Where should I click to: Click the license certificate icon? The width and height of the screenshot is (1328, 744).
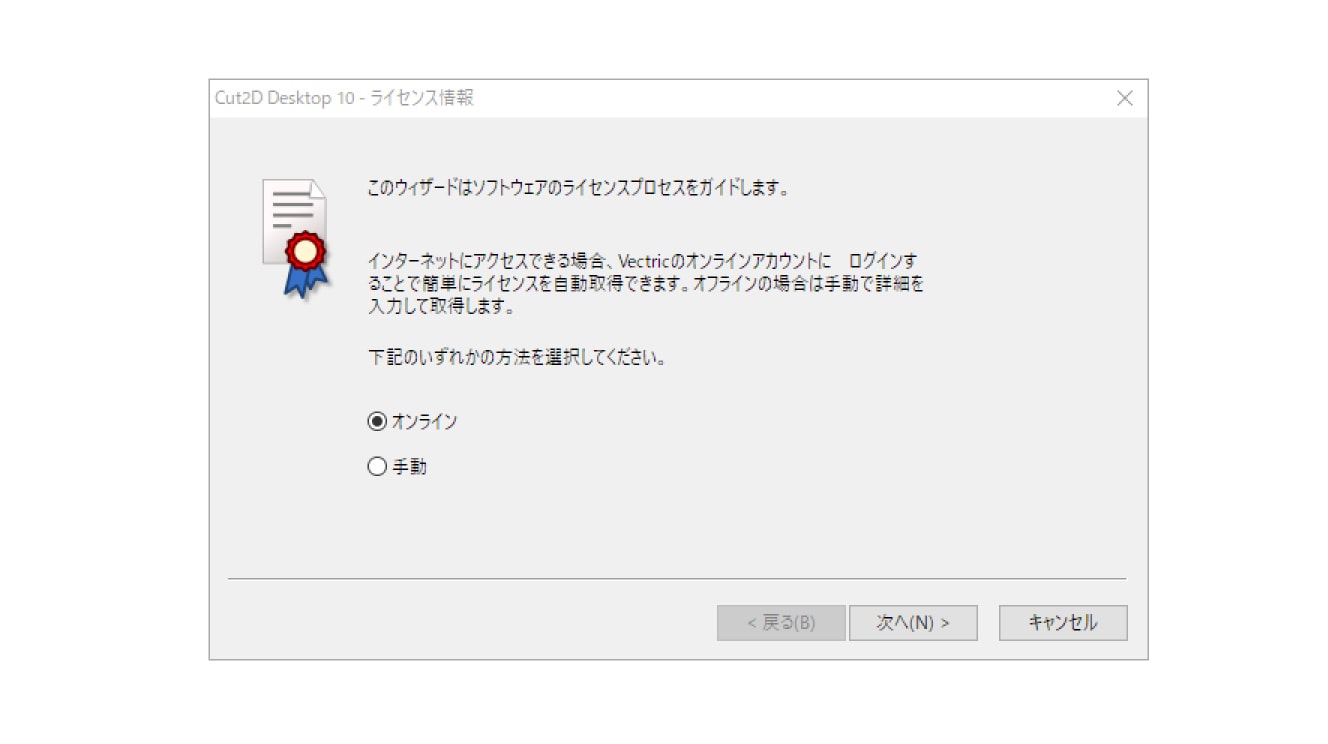coord(296,239)
